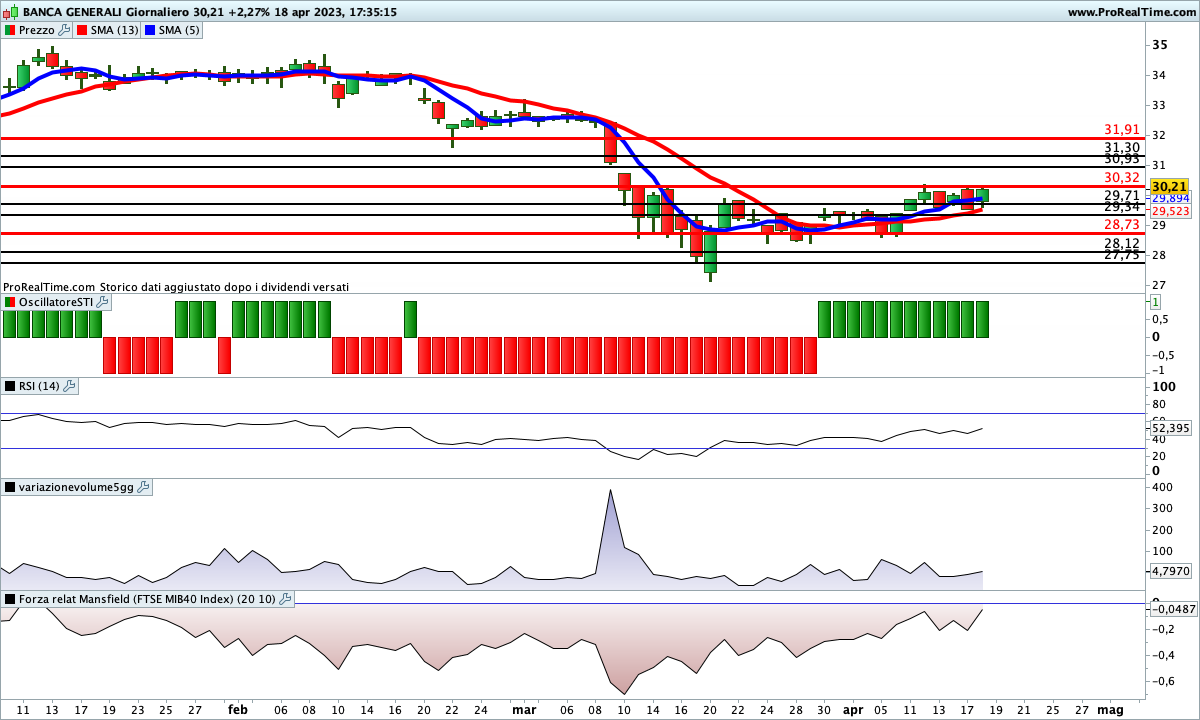Viewport: 1200px width, 720px height.
Task: Click the red 29,523 SMA value tag
Action: click(x=1170, y=211)
